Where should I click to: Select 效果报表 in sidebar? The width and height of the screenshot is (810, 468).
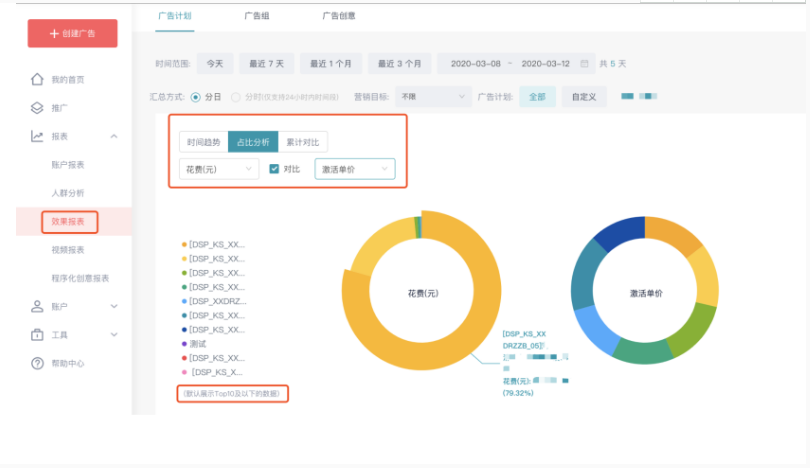(x=69, y=222)
